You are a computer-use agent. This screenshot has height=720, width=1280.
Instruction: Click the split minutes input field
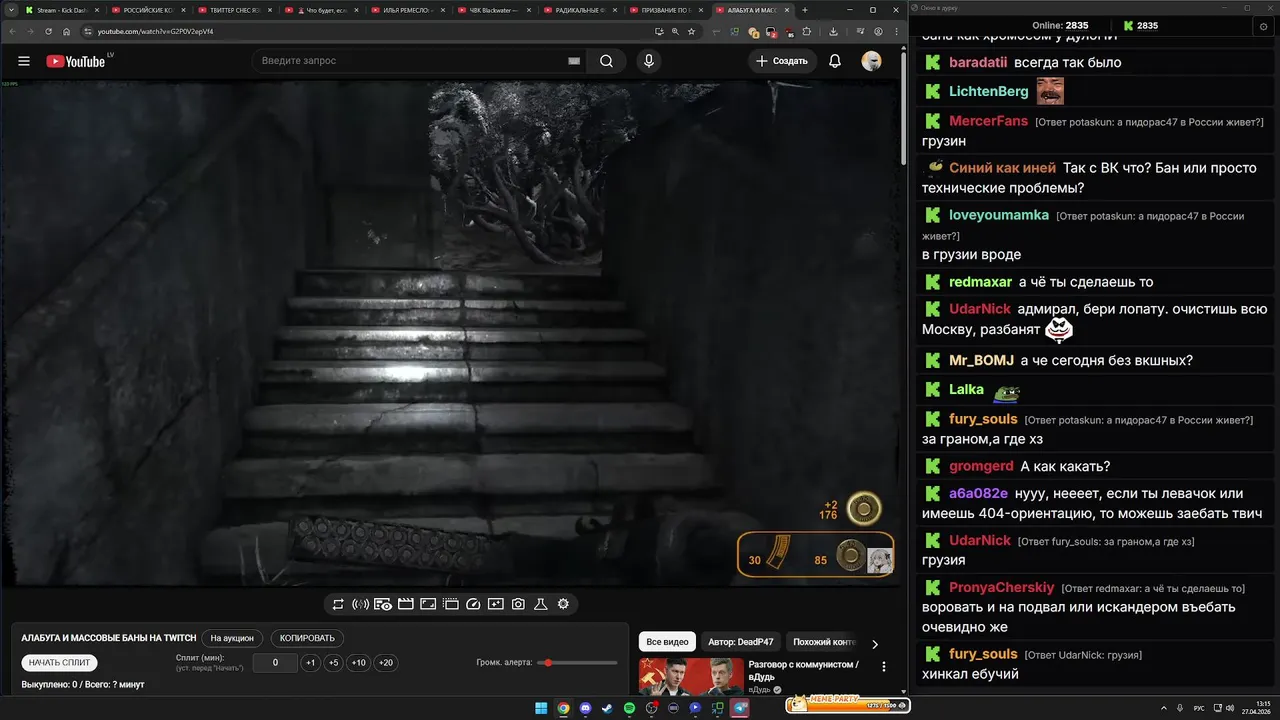(275, 663)
